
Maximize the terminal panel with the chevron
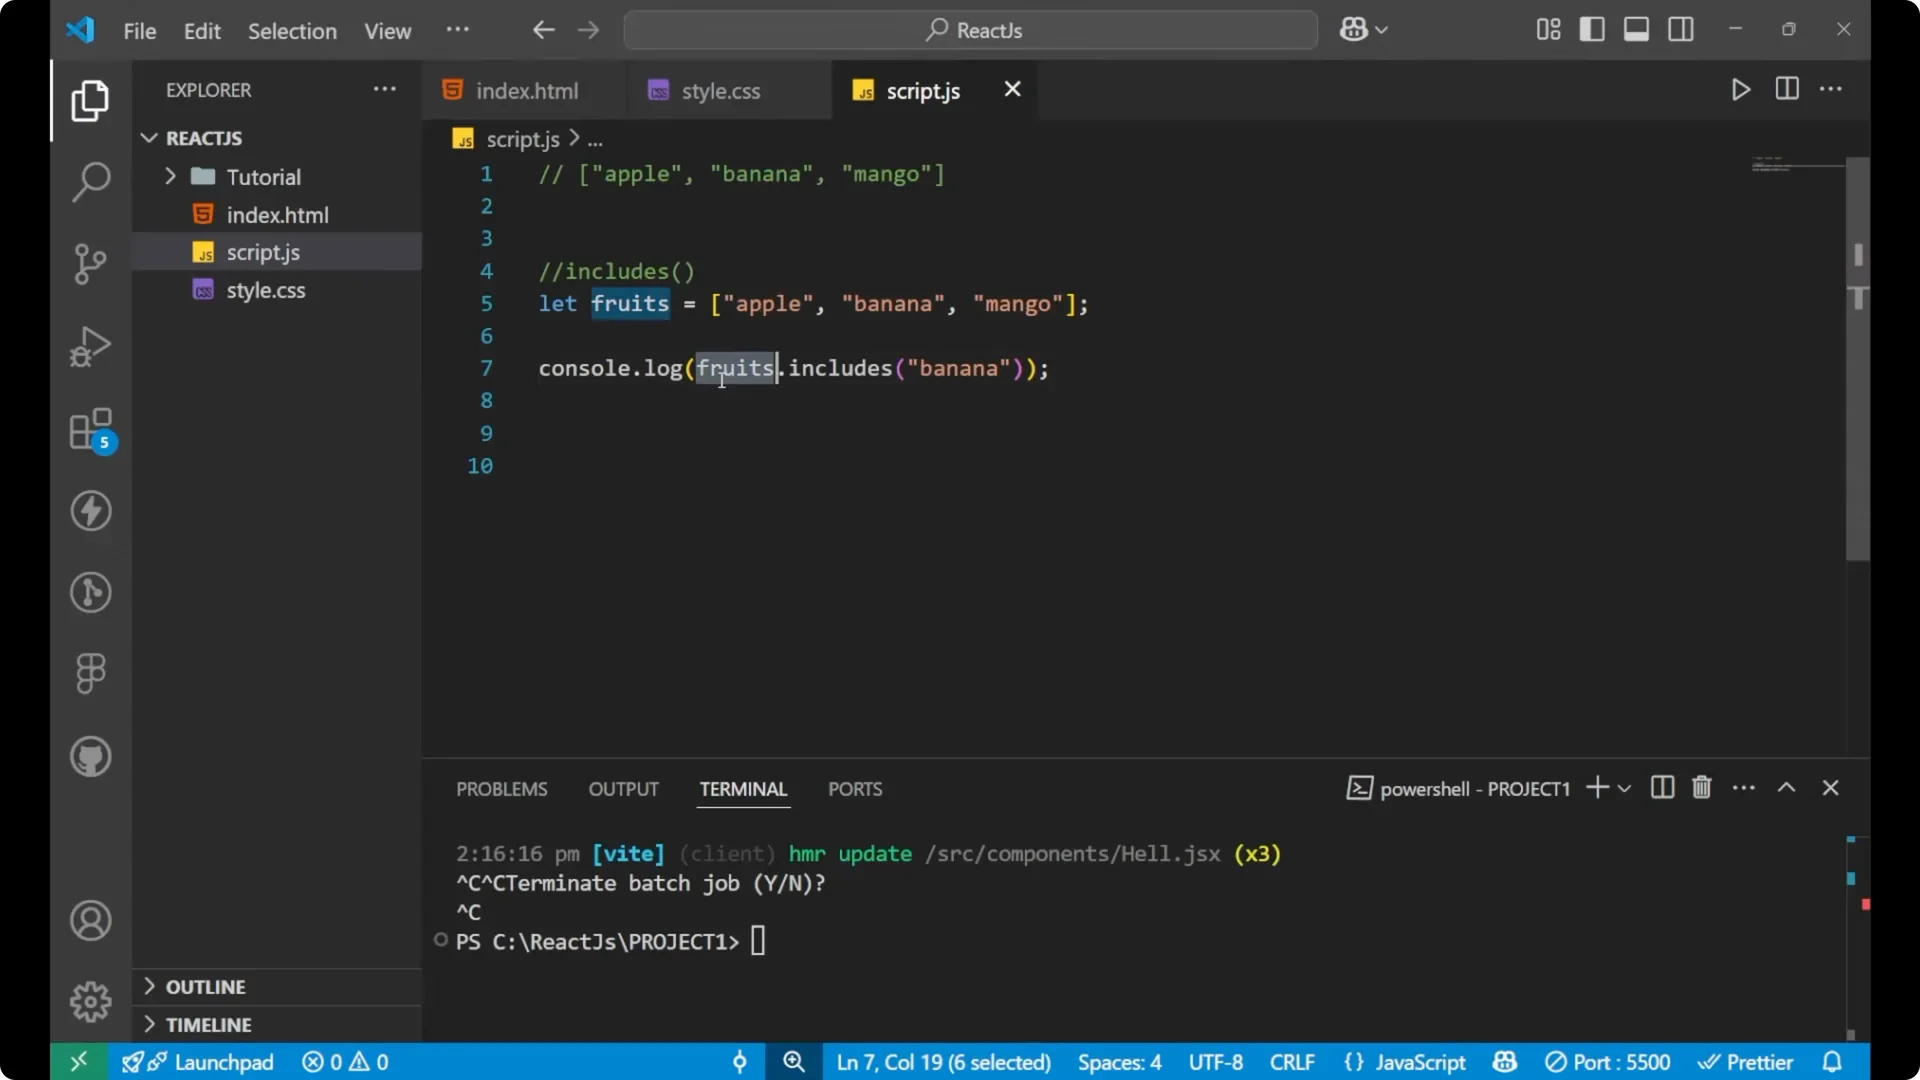[x=1787, y=788]
